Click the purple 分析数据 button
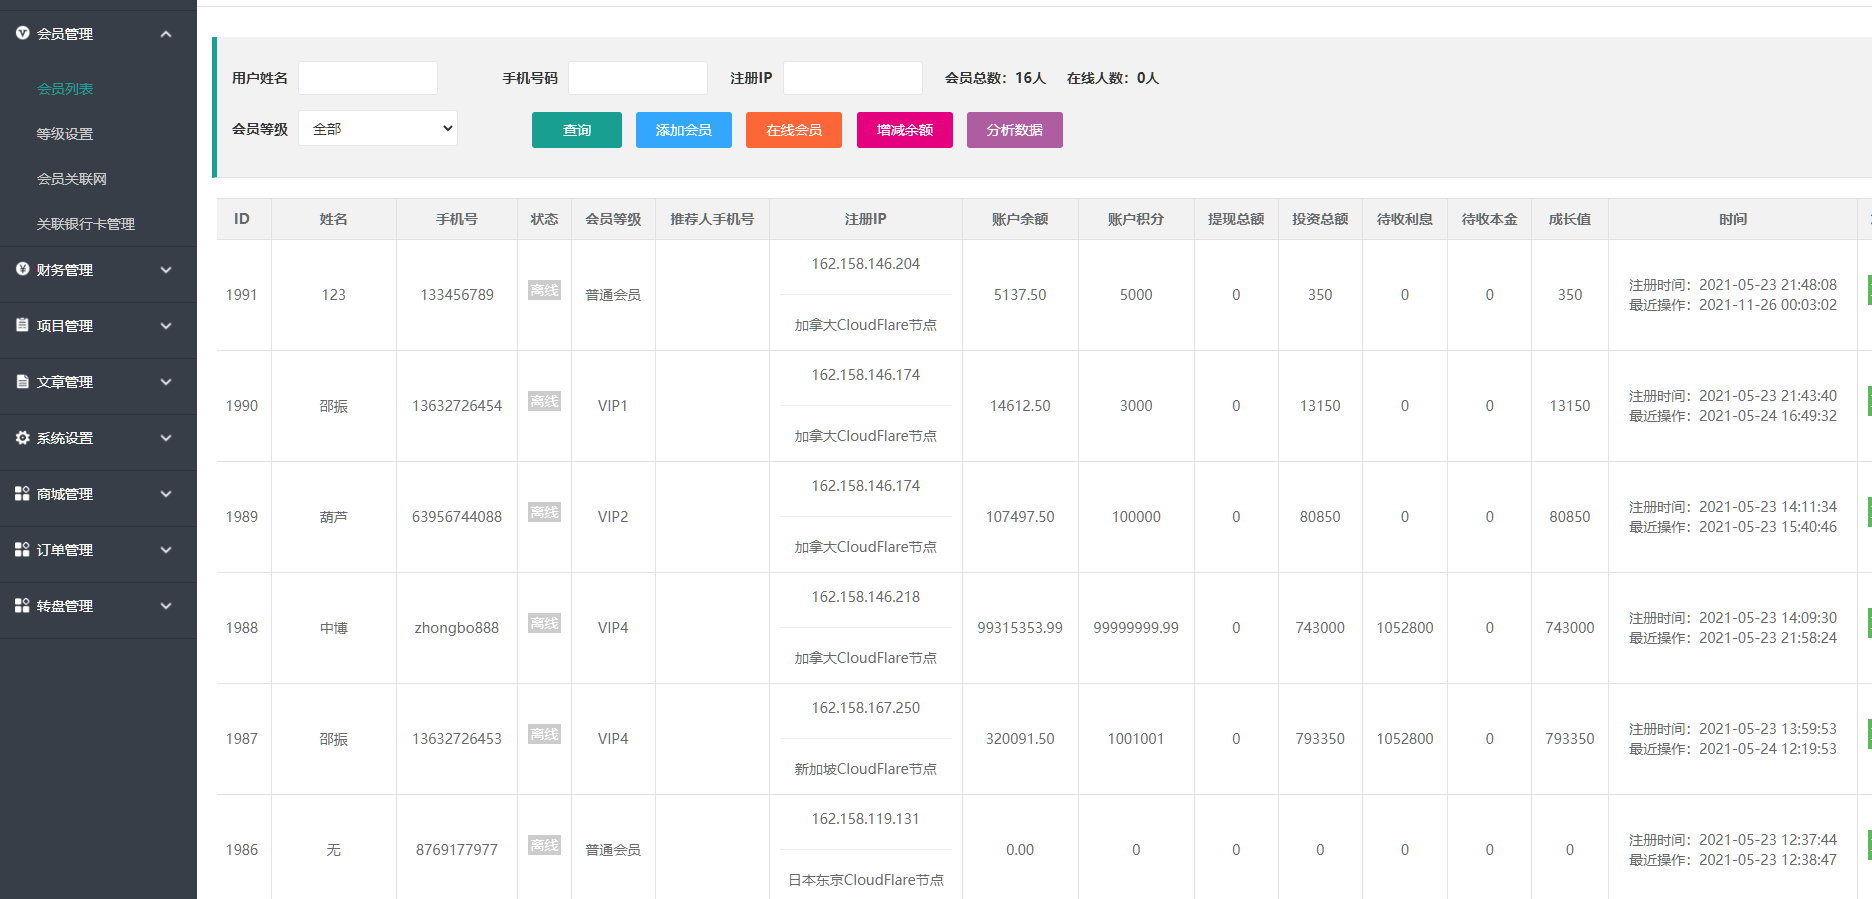The height and width of the screenshot is (899, 1872). coord(1014,130)
